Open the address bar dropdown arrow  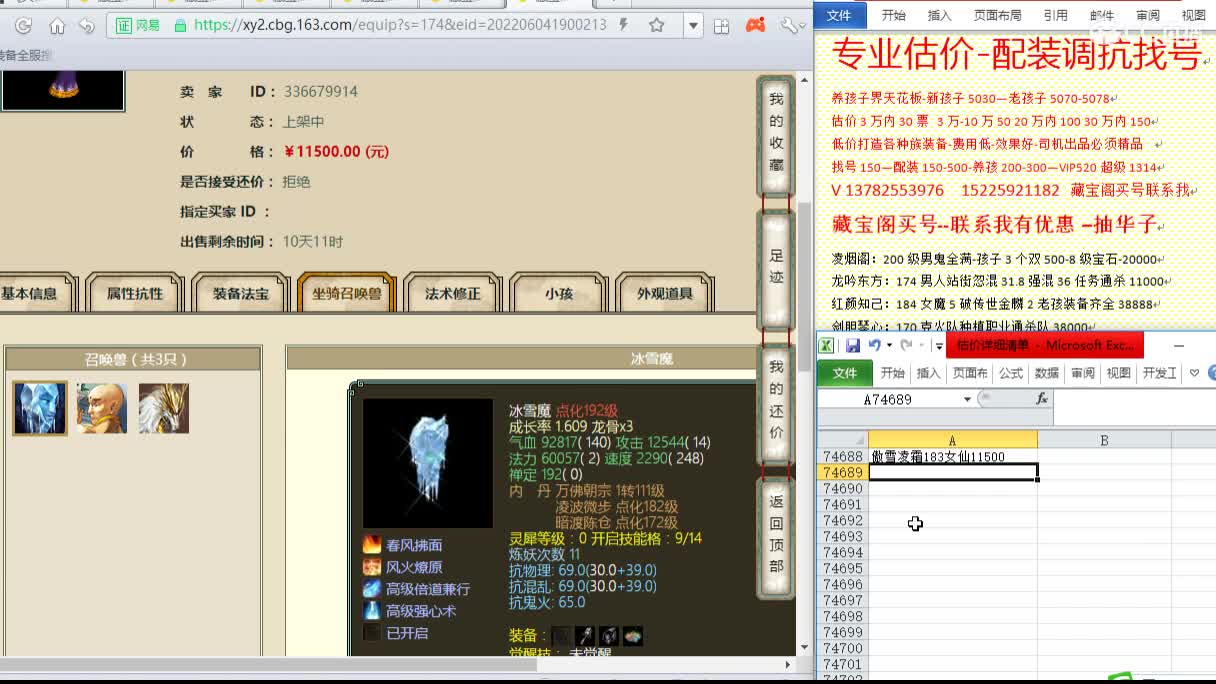pos(693,26)
